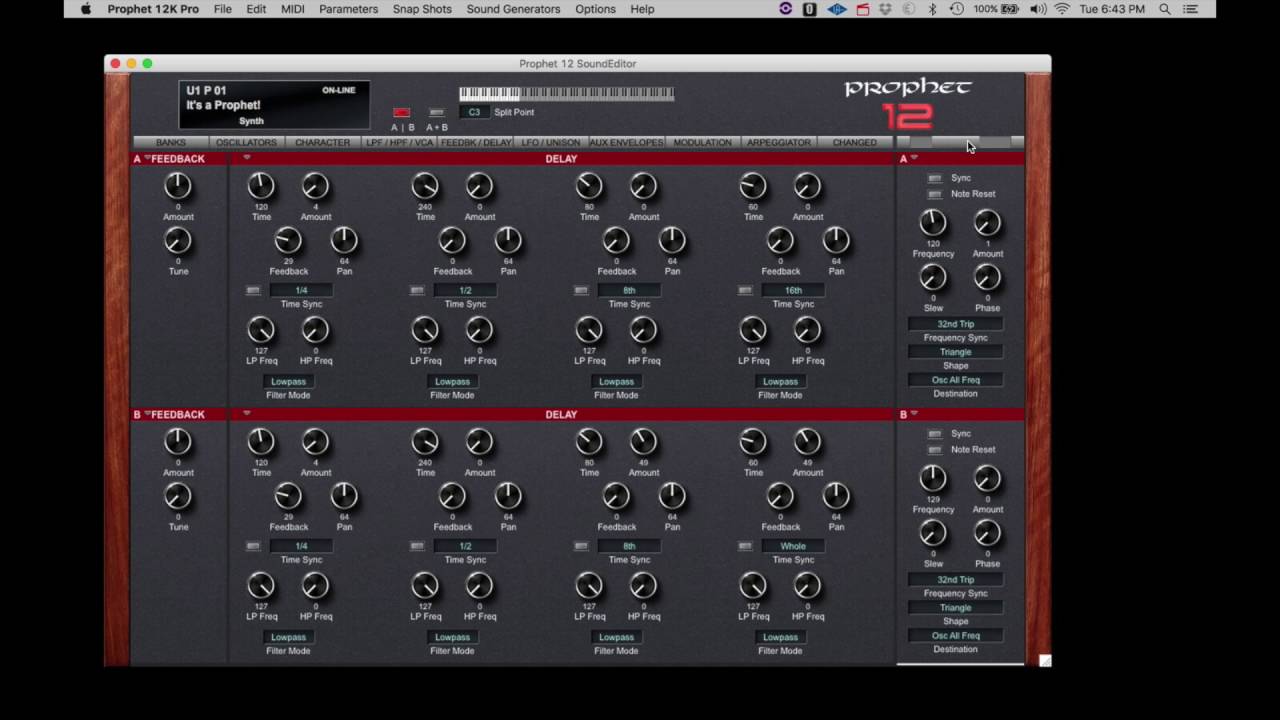Switch to the MODULATION tab
The height and width of the screenshot is (720, 1280).
click(x=702, y=143)
